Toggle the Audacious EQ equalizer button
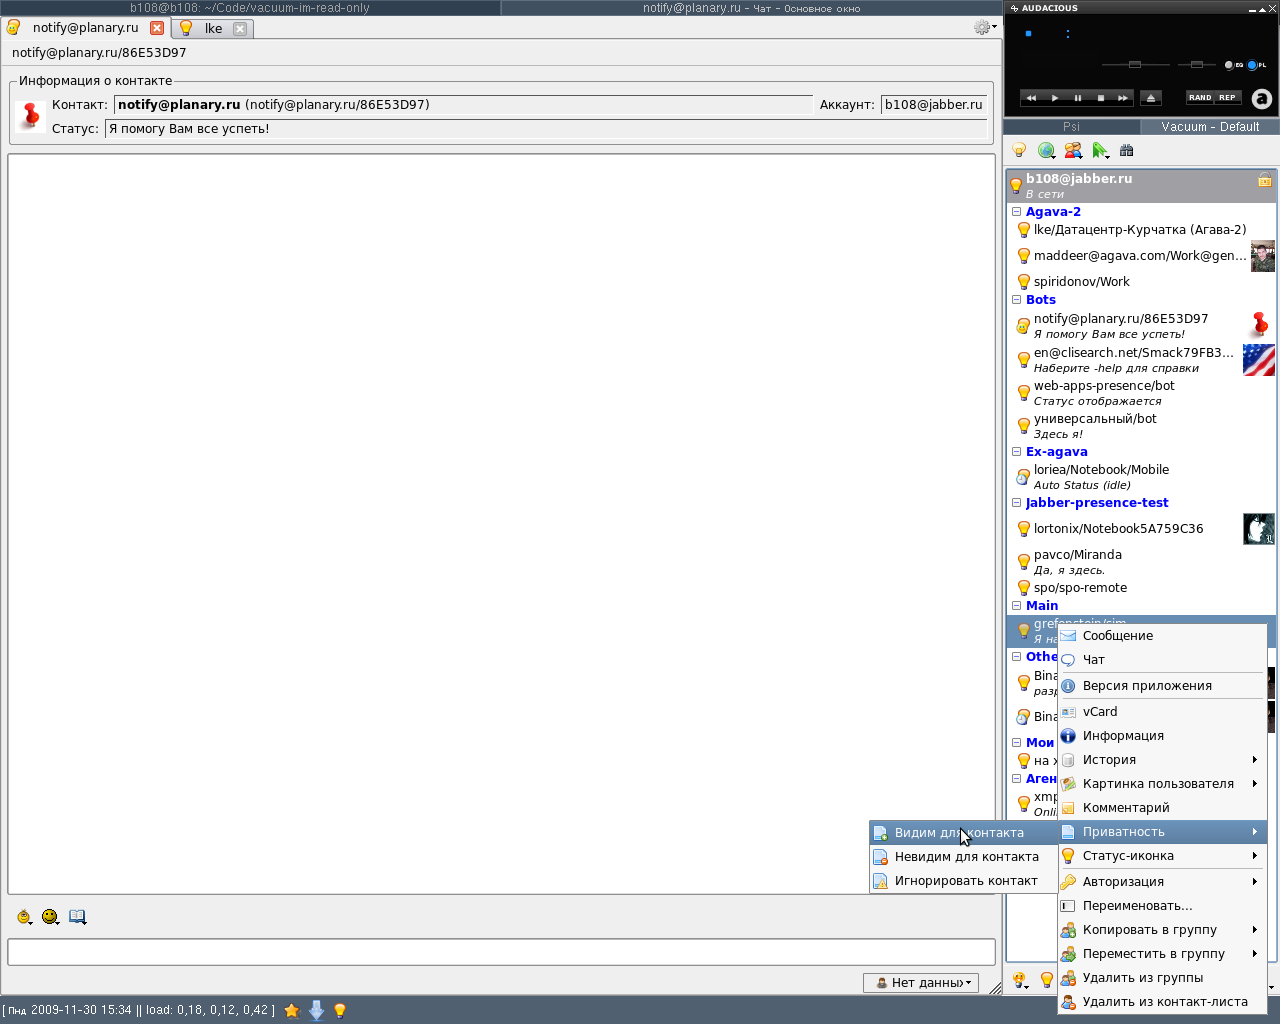Image resolution: width=1280 pixels, height=1024 pixels. [1230, 65]
